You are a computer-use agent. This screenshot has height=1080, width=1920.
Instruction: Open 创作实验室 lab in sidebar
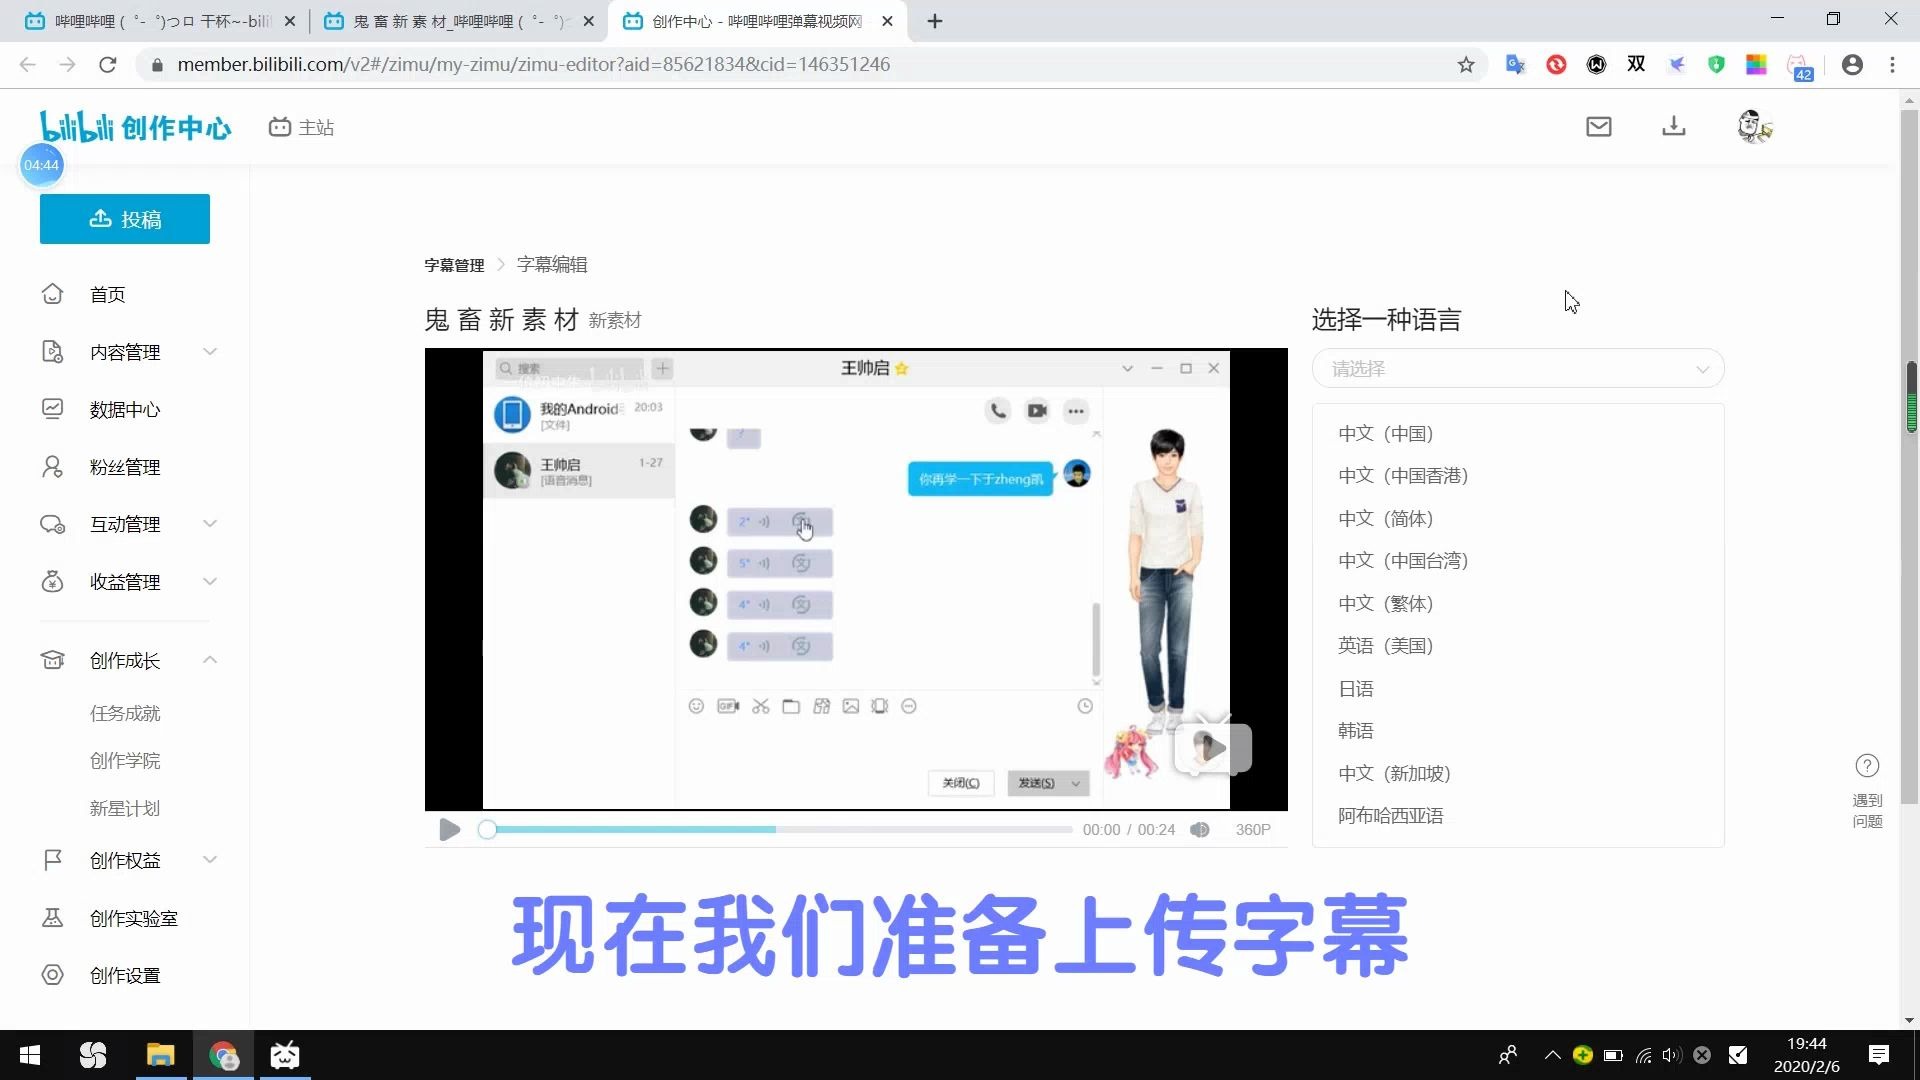click(x=133, y=918)
